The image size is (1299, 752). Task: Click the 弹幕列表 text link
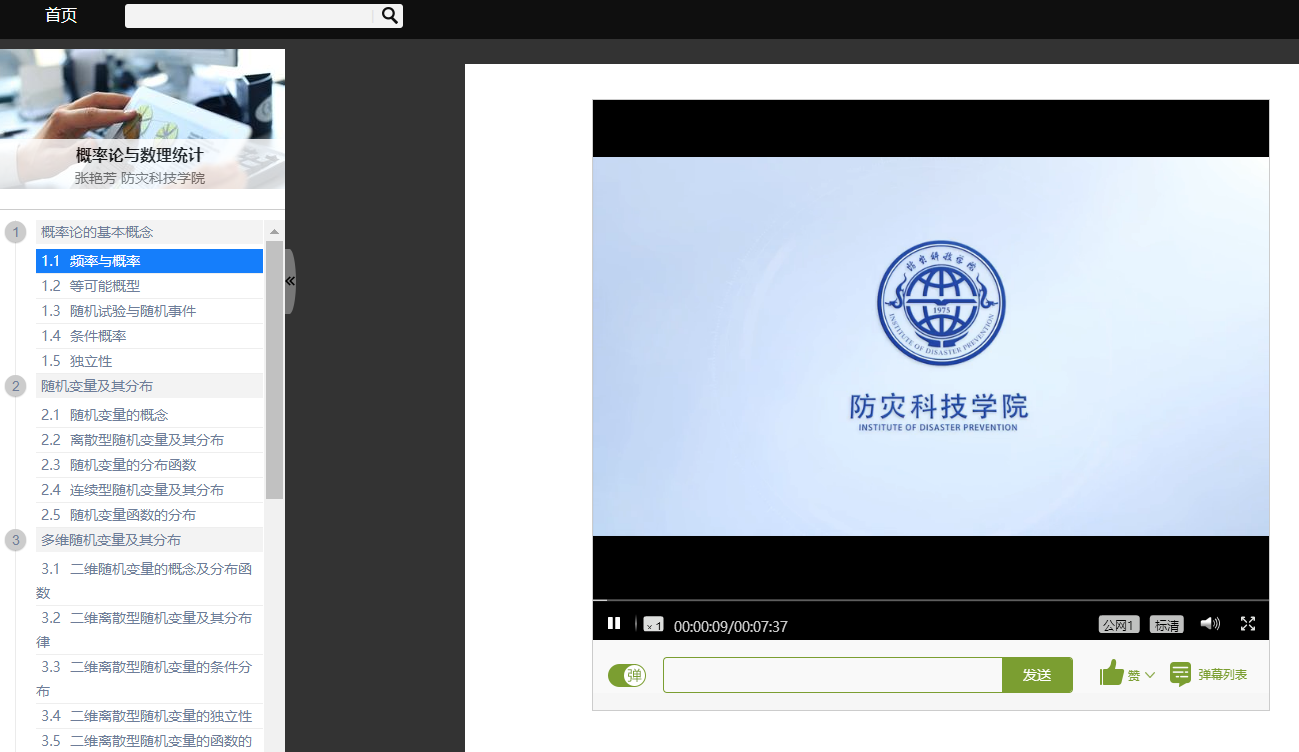(1222, 675)
